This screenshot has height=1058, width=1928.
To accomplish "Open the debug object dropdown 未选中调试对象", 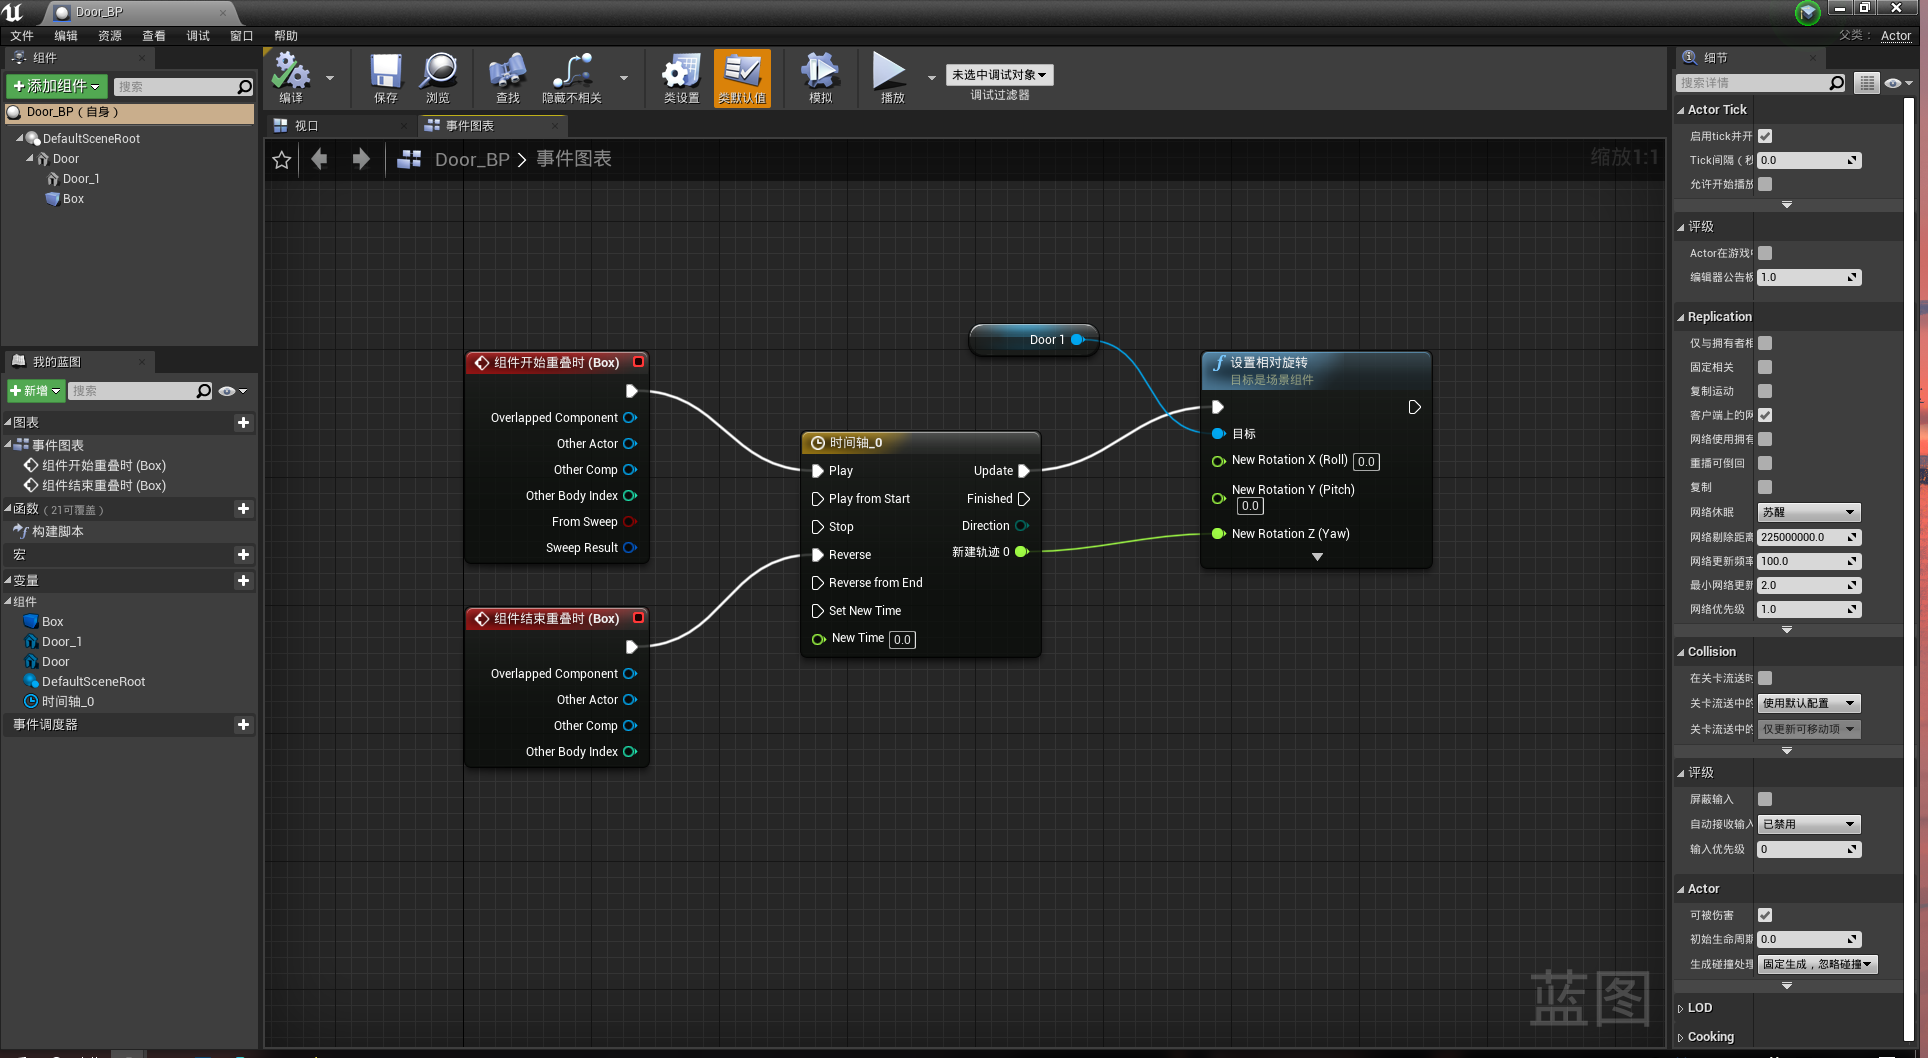I will 999,75.
